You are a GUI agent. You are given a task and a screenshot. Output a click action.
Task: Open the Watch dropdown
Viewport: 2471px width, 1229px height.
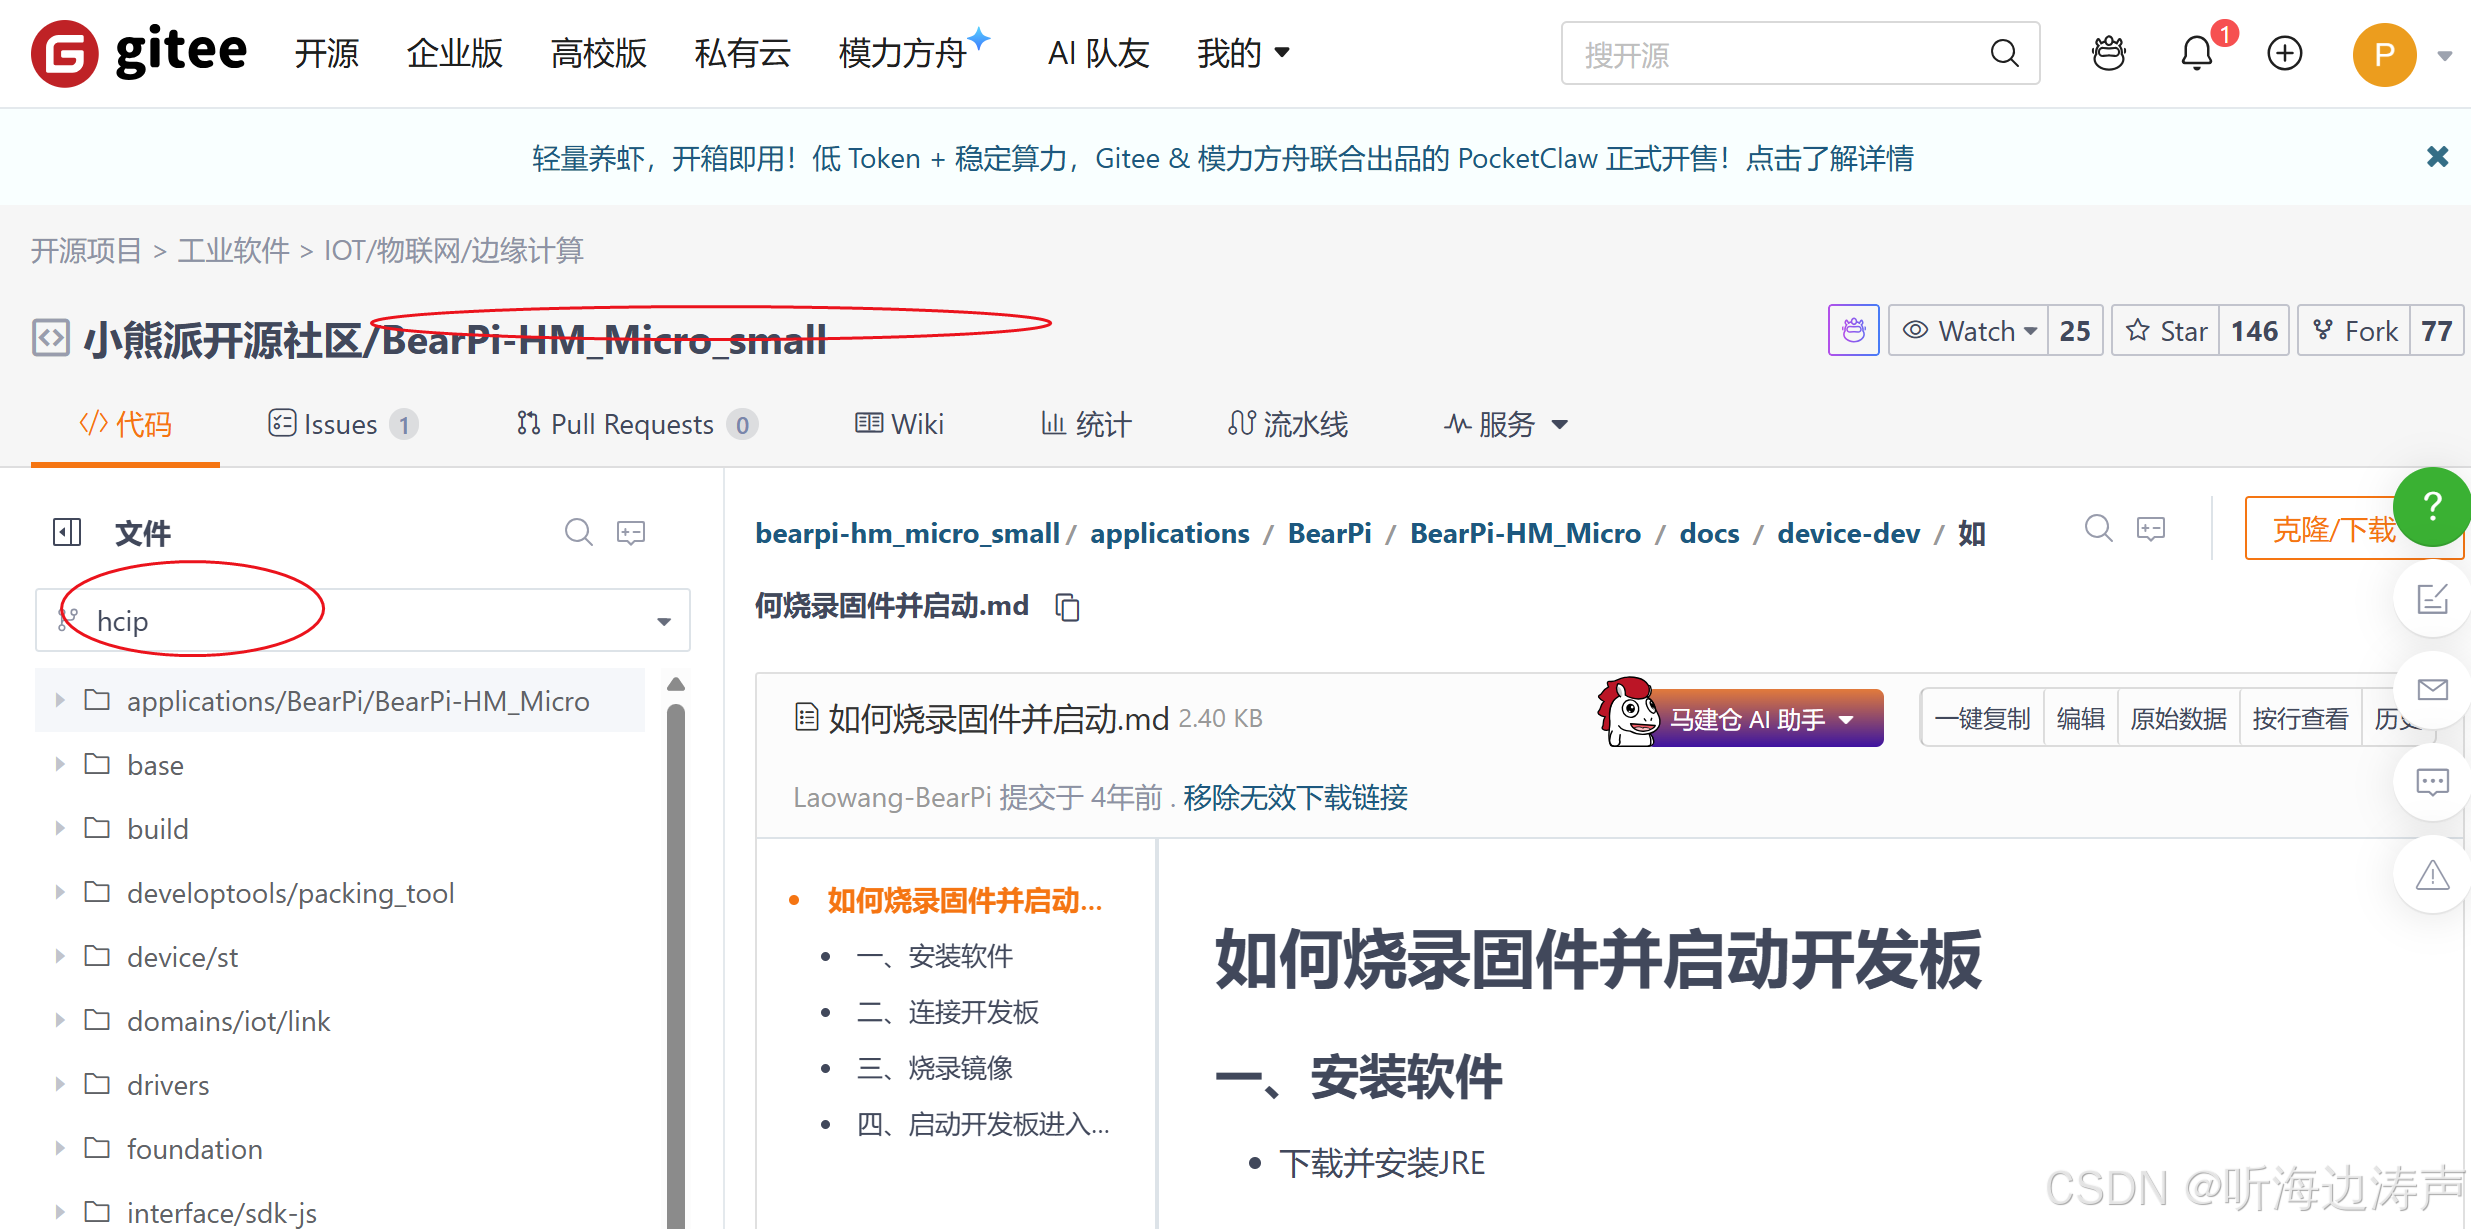[x=1969, y=331]
